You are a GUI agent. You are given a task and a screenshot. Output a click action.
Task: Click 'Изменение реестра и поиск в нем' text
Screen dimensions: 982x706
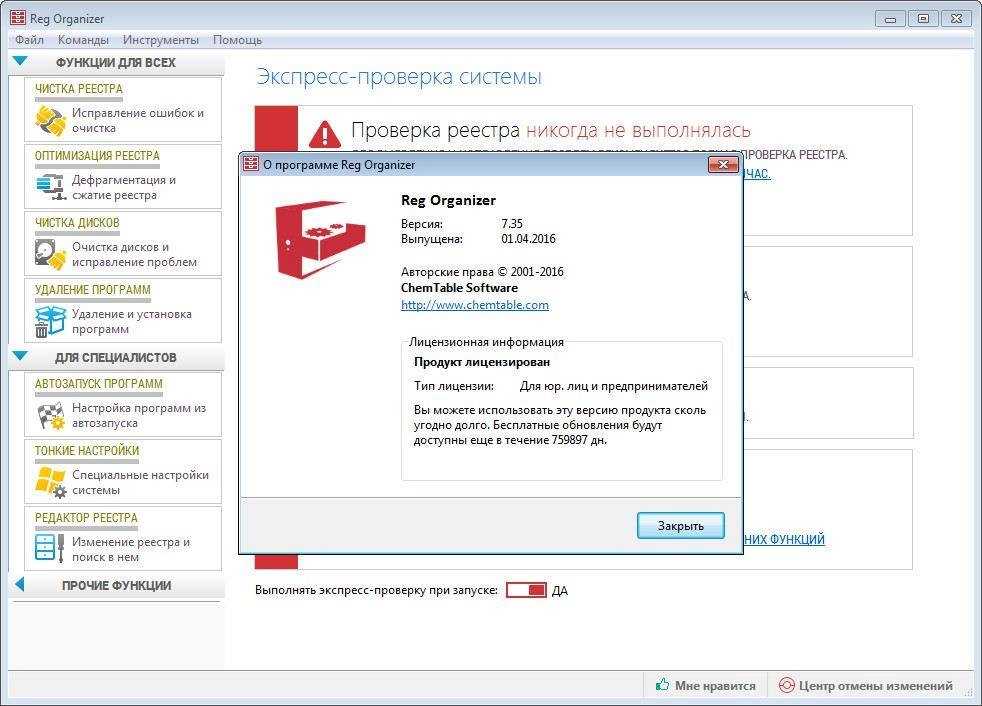pyautogui.click(x=131, y=549)
